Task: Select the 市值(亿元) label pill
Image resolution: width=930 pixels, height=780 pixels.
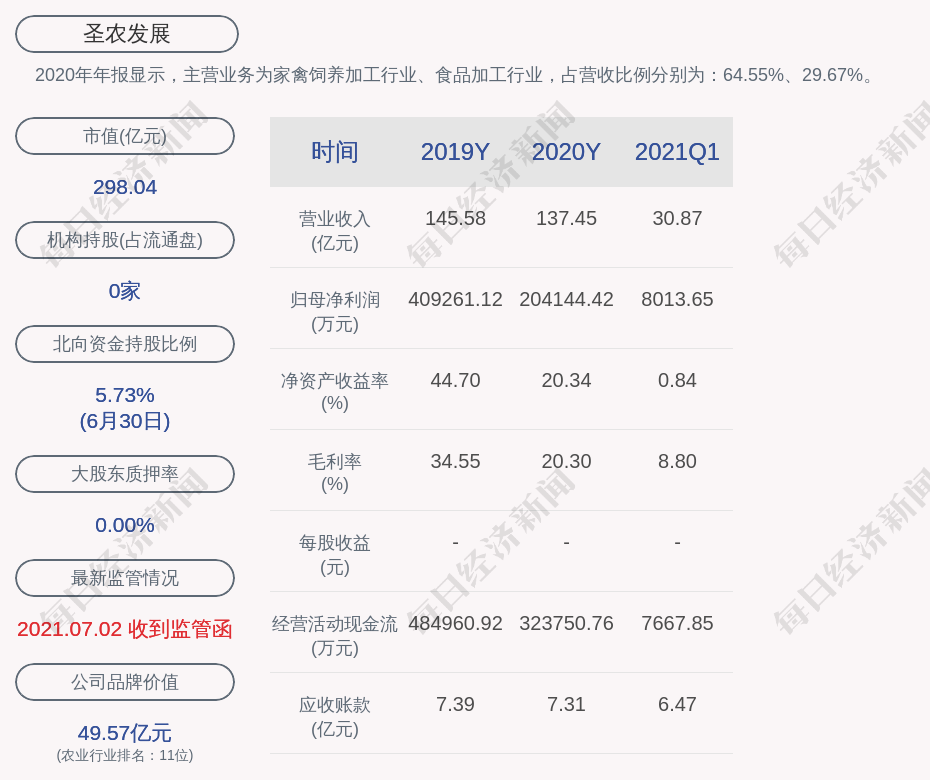Action: click(x=125, y=136)
